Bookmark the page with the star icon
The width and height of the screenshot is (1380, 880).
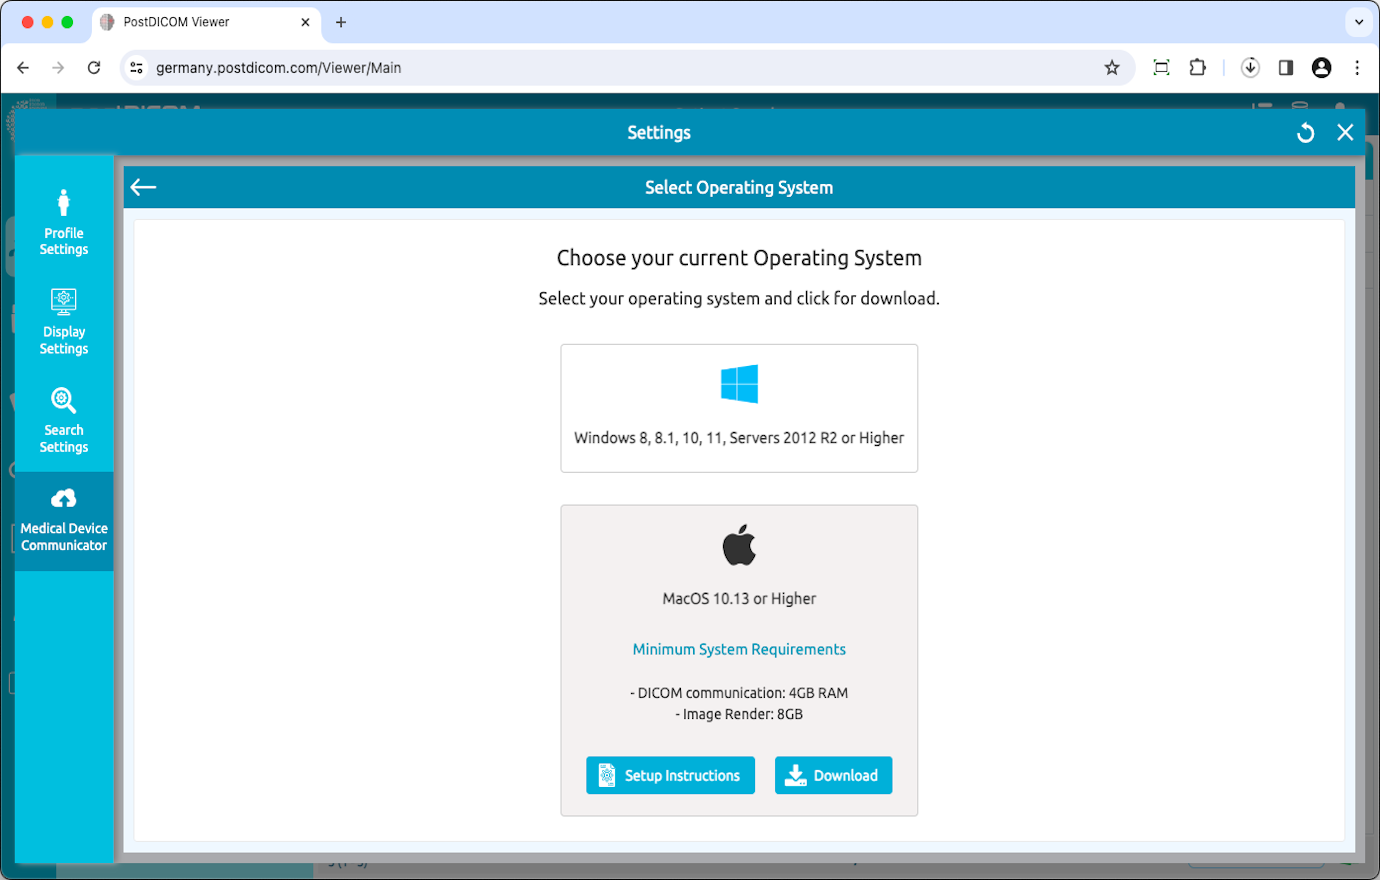point(1112,67)
